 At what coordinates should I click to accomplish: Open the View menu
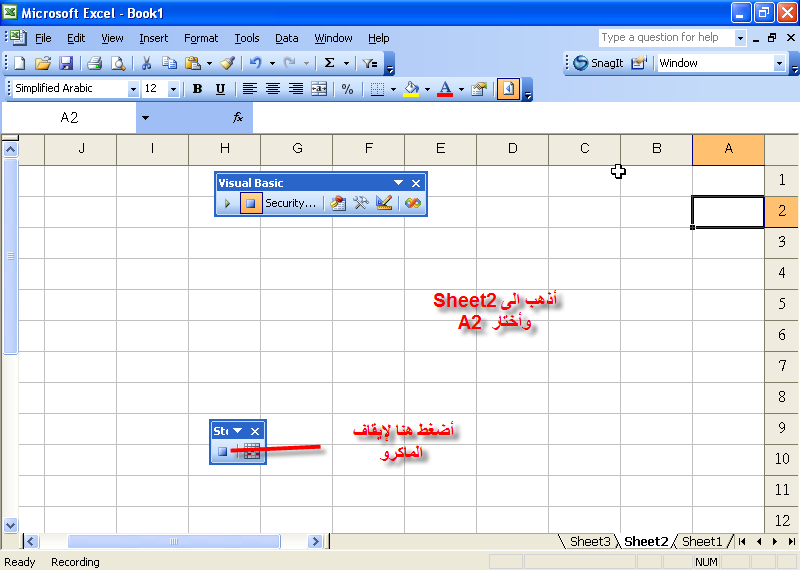click(112, 38)
